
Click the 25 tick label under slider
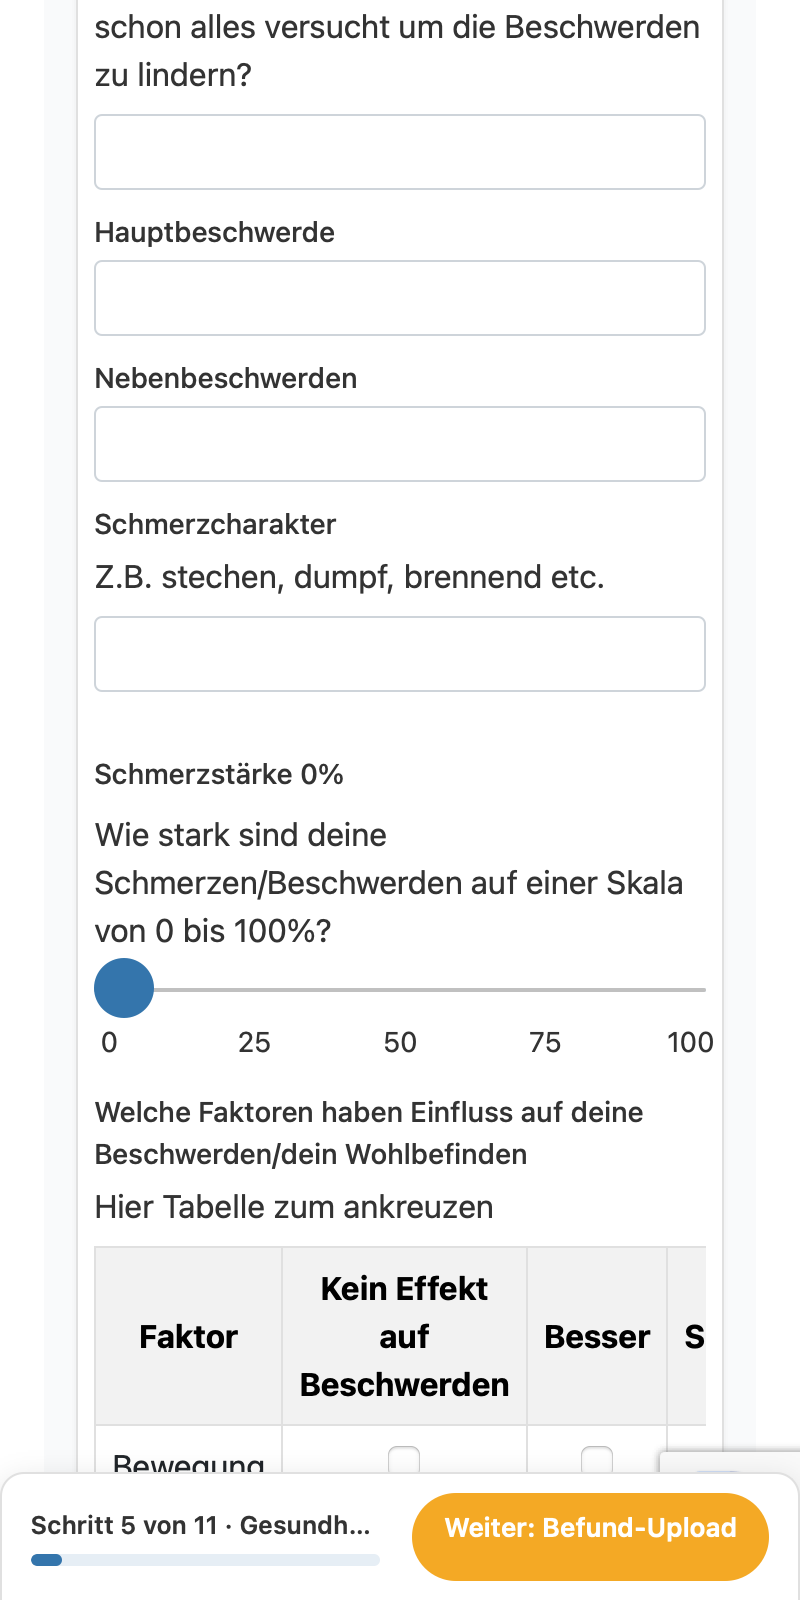tap(254, 1042)
